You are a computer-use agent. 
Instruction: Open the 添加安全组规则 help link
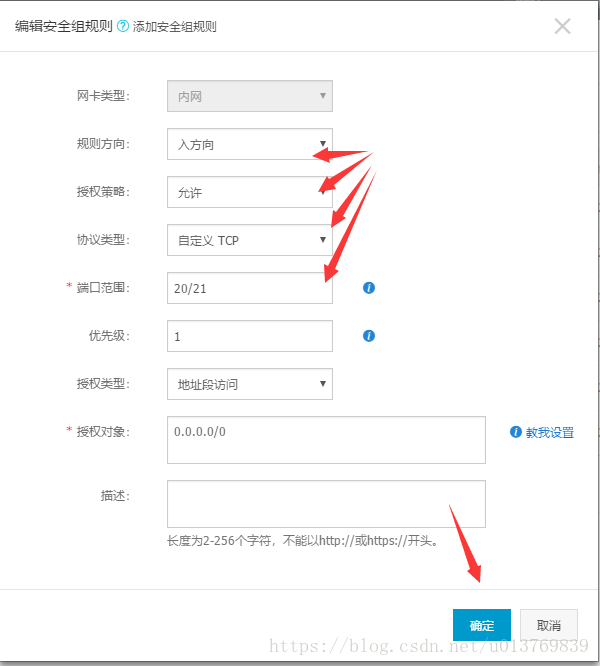click(175, 26)
